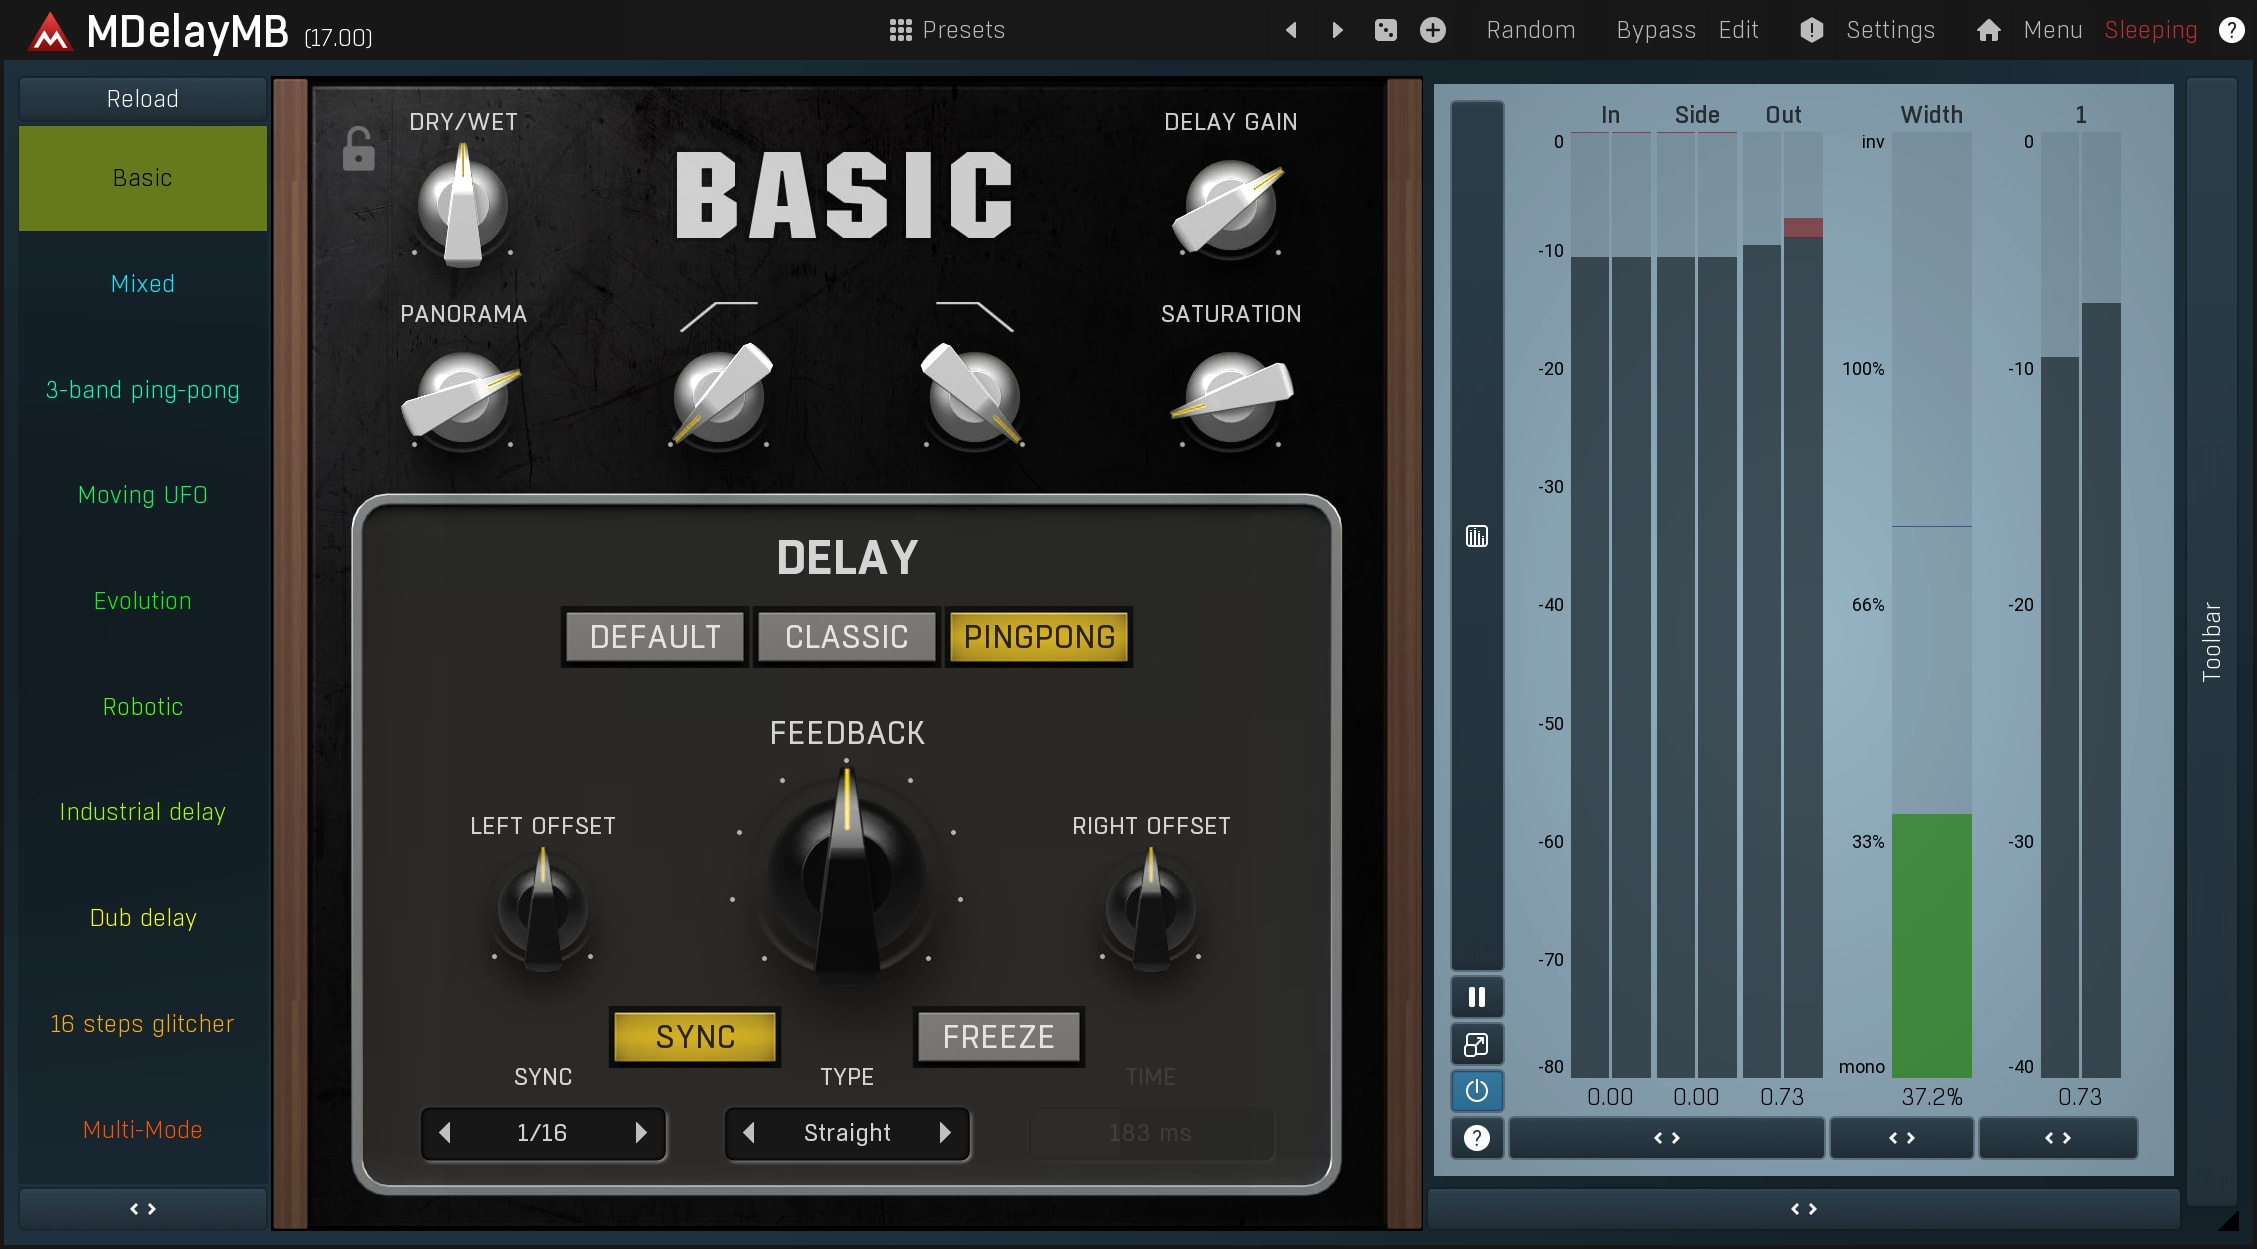Viewport: 2257px width, 1249px height.
Task: Click the plus add preset icon
Action: tap(1432, 30)
